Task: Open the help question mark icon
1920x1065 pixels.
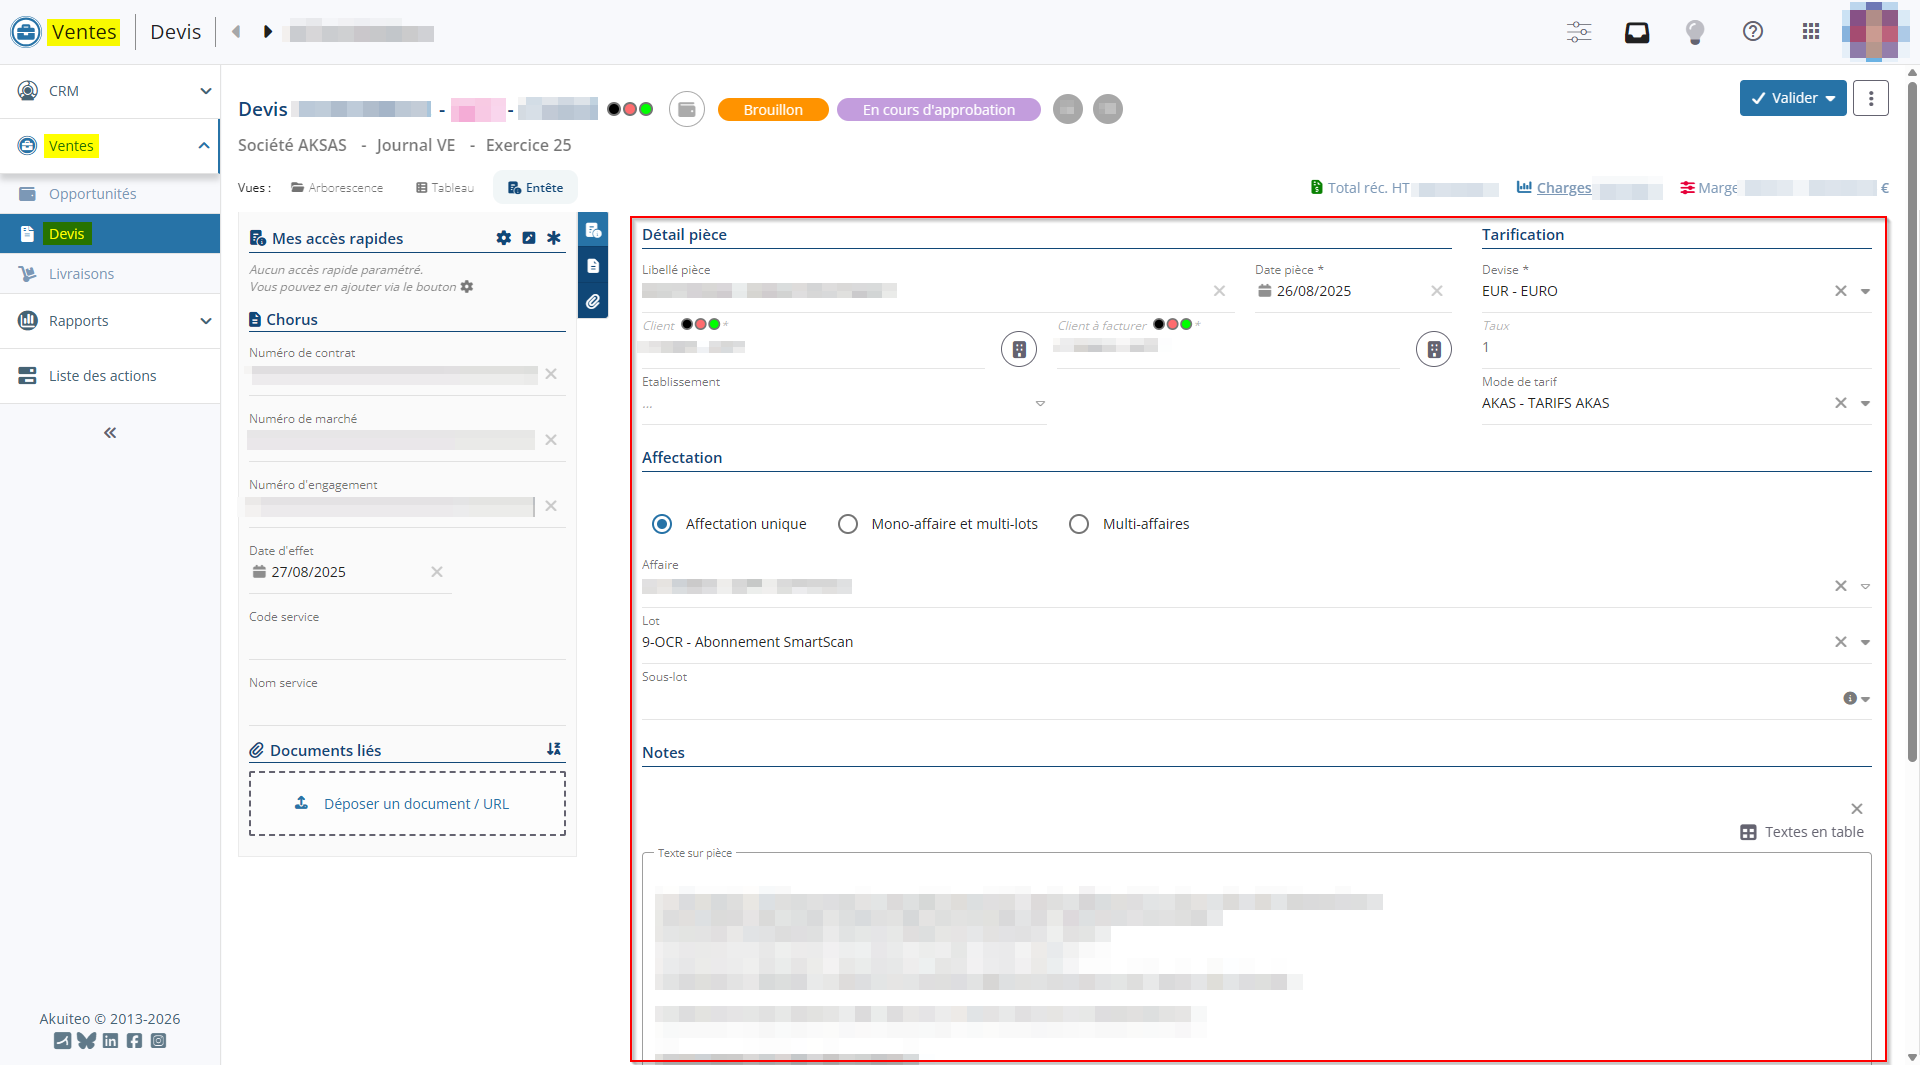Action: (x=1753, y=32)
